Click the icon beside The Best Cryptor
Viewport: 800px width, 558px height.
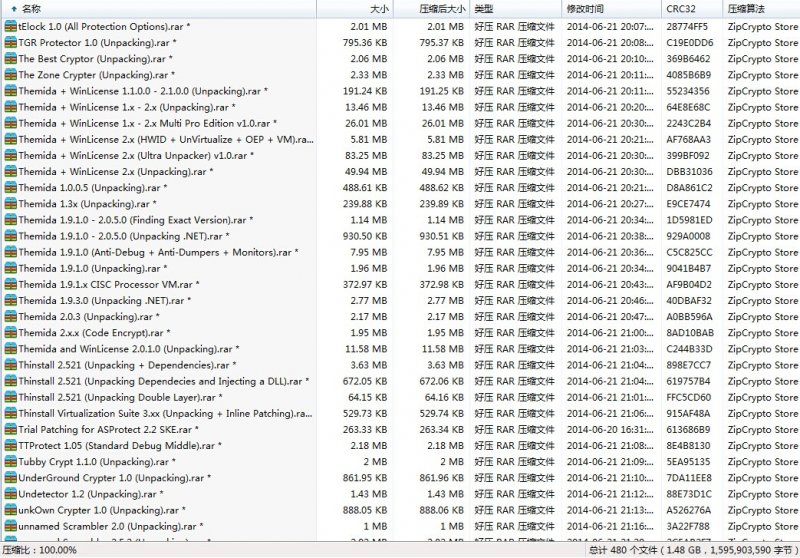click(10, 59)
